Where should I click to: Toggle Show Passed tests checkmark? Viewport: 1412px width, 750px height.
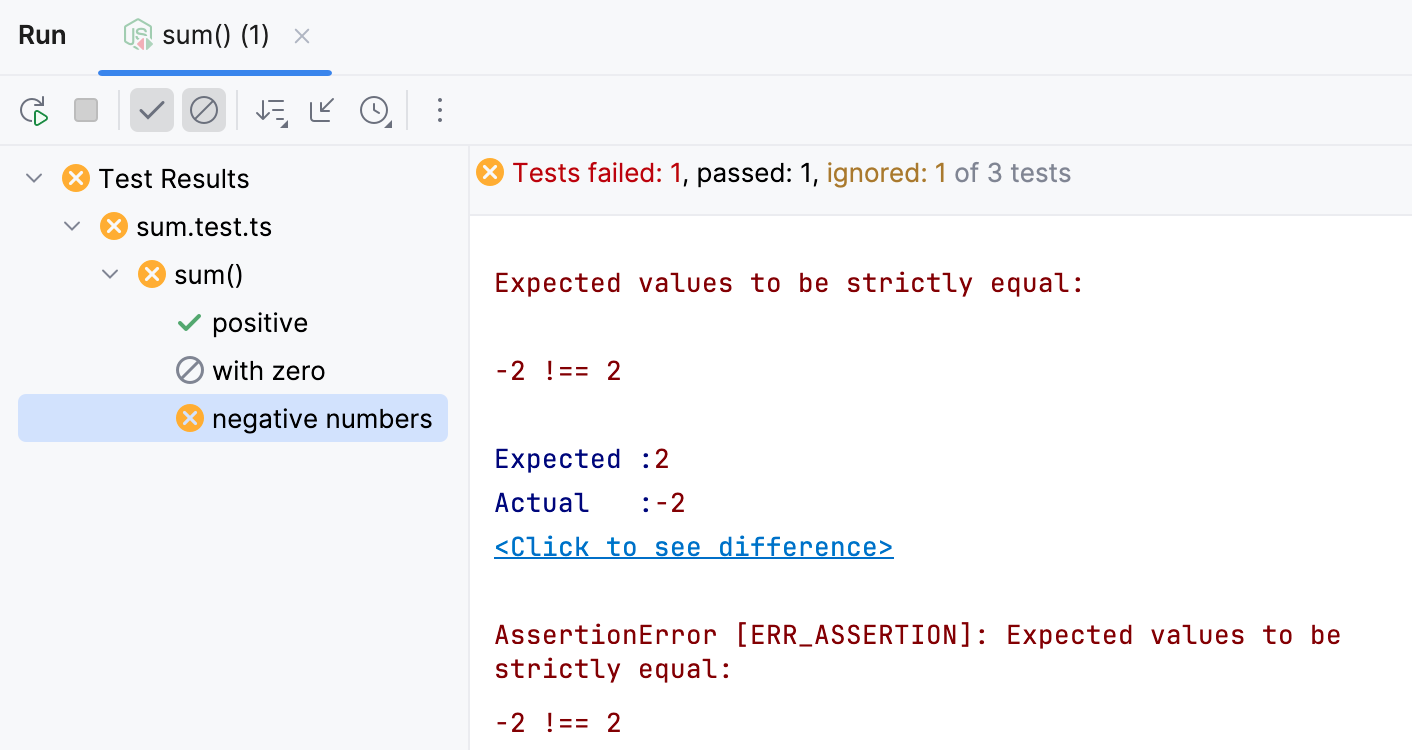point(152,110)
